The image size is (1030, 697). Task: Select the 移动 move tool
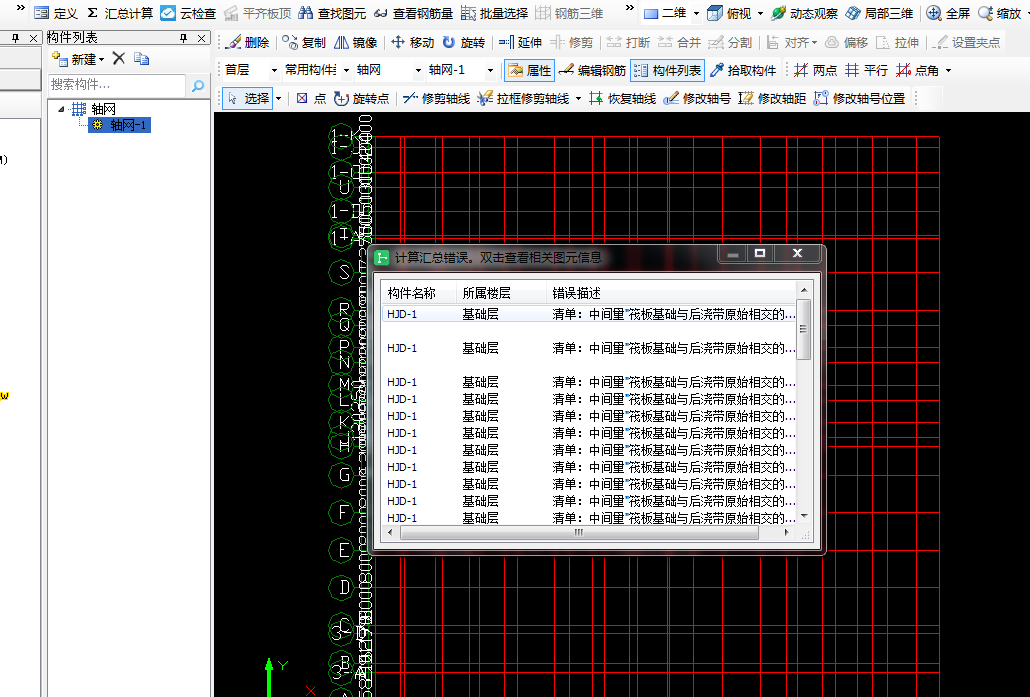(x=413, y=43)
